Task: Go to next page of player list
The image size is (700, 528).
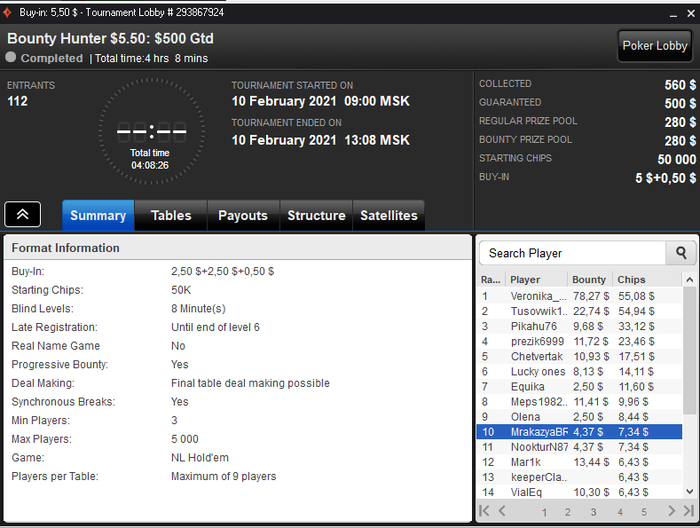Action: point(671,511)
